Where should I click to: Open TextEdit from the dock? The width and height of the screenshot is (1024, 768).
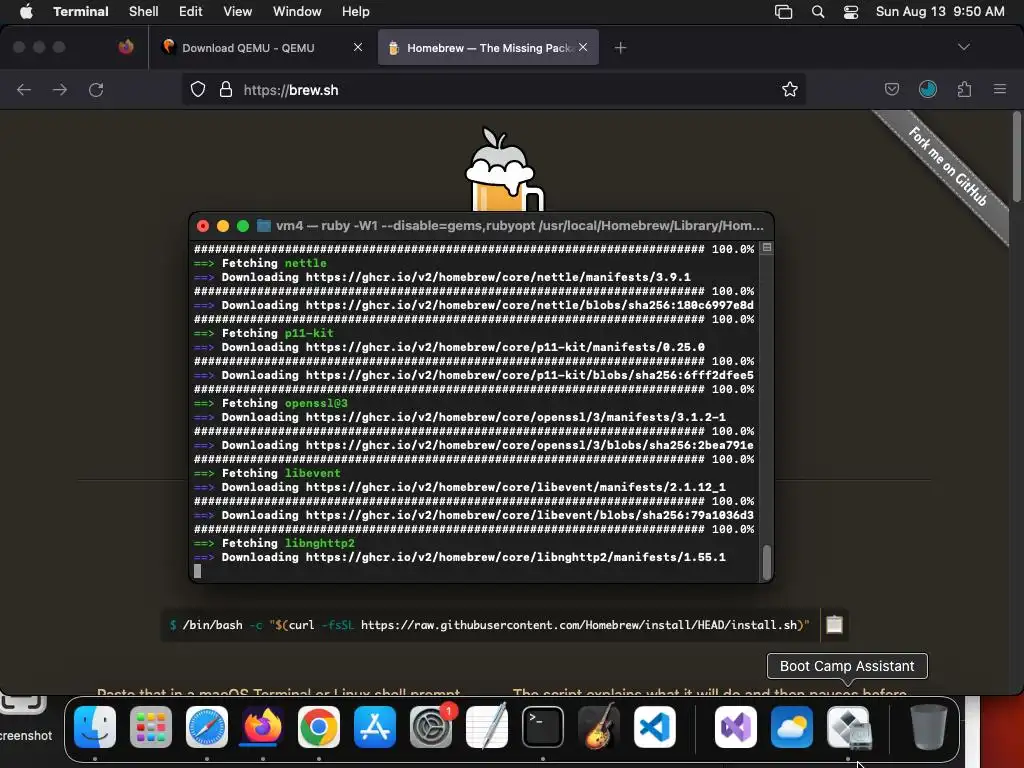click(x=487, y=727)
